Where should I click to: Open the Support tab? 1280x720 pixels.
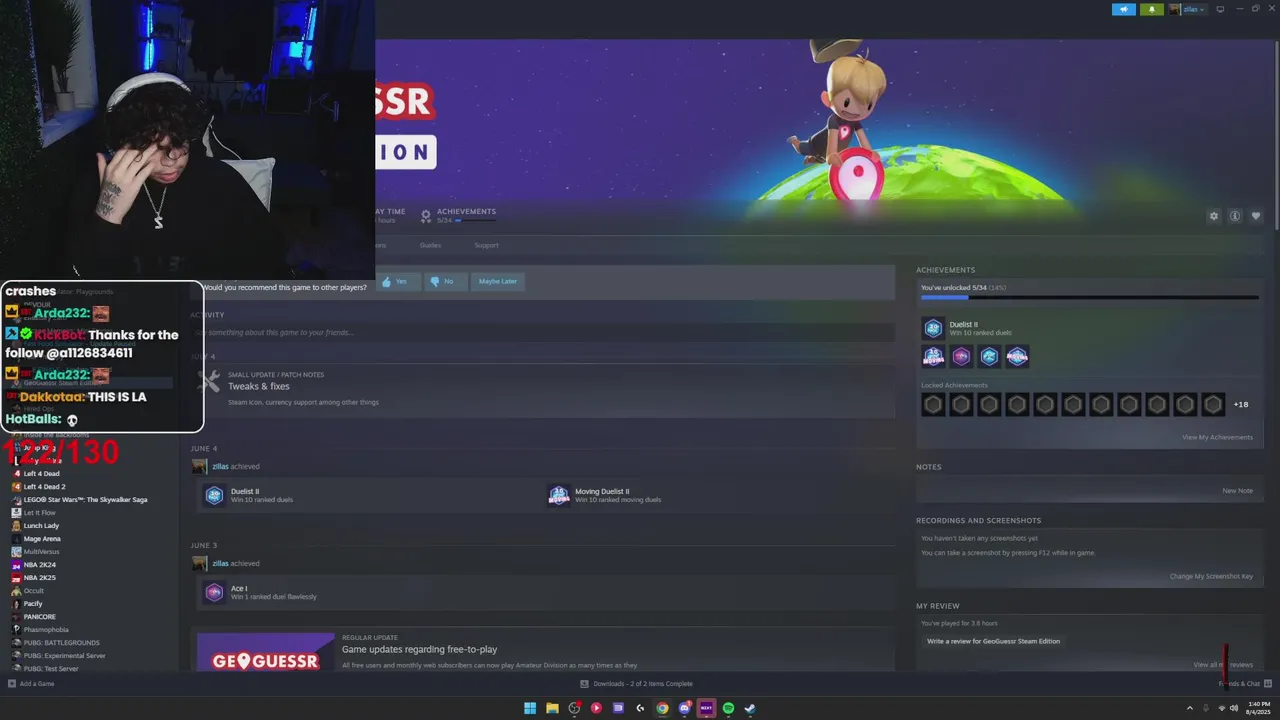tap(486, 245)
